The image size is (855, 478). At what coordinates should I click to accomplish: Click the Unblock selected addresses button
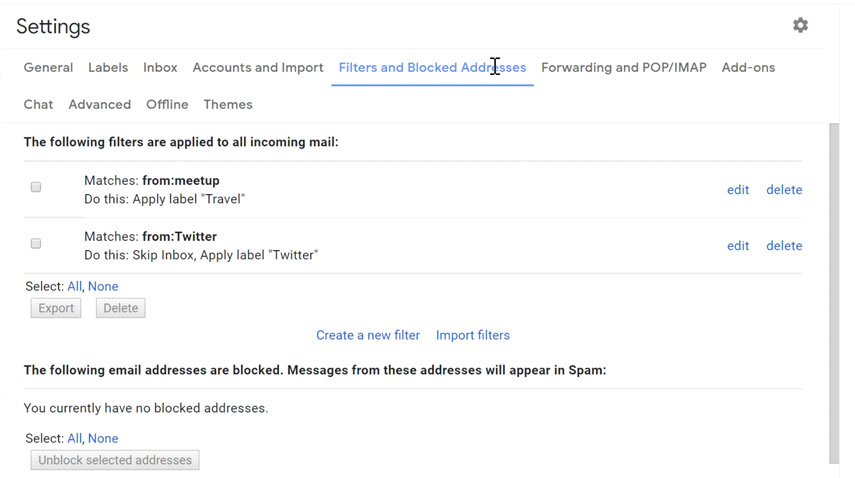(x=115, y=461)
